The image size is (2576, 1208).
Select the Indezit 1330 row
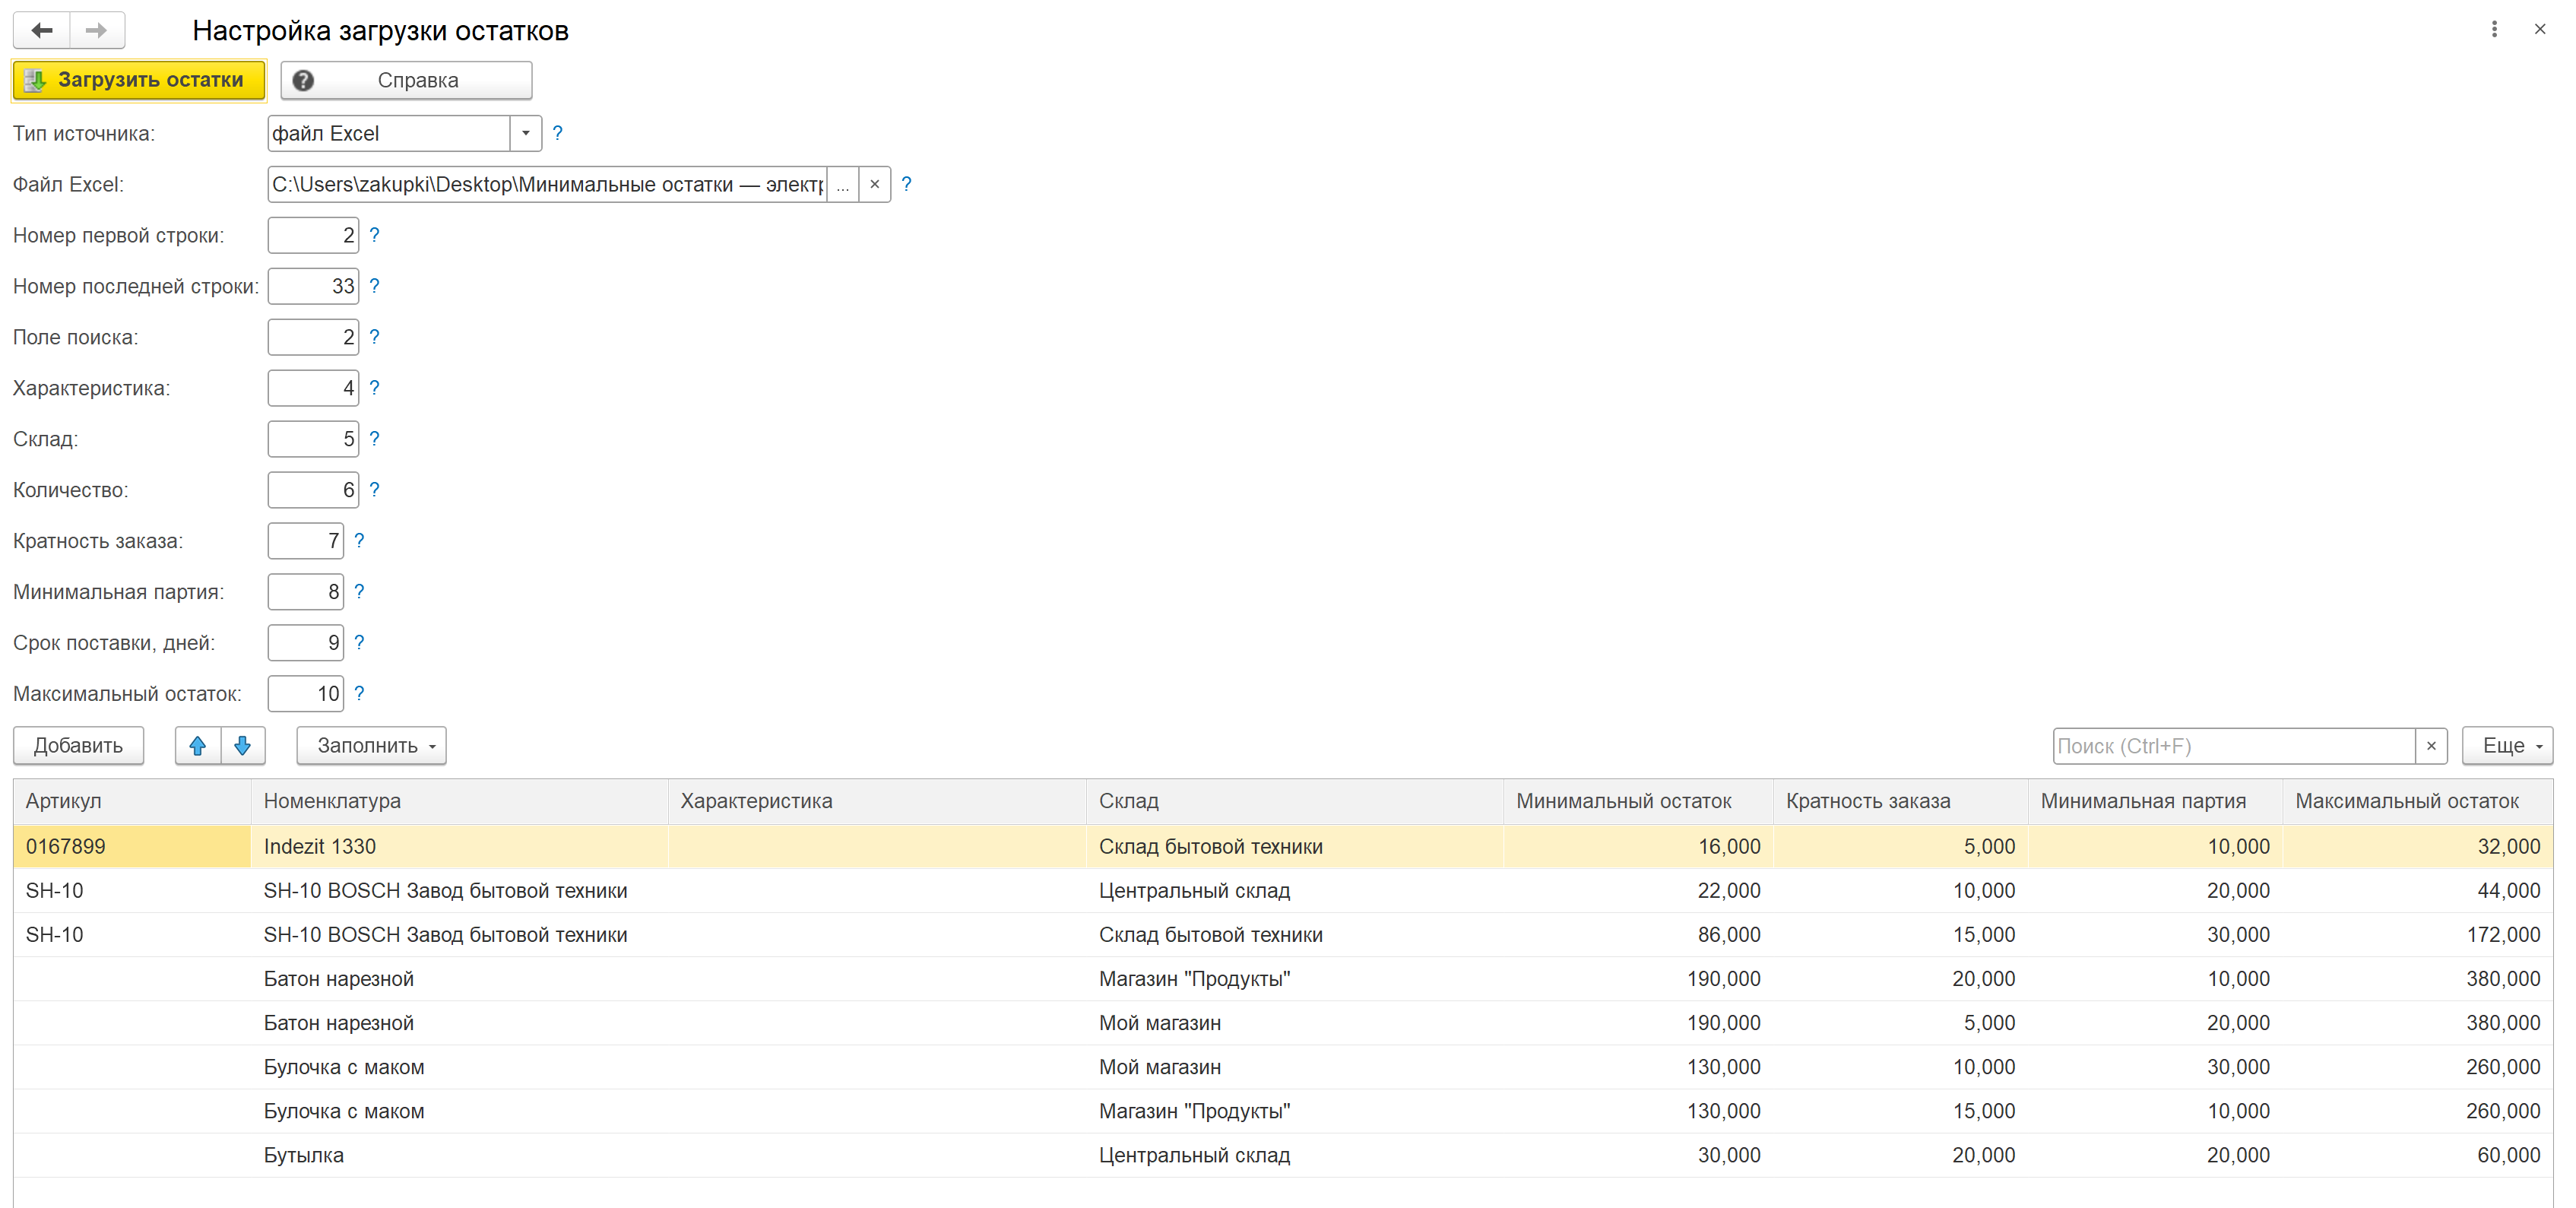[x=1283, y=846]
